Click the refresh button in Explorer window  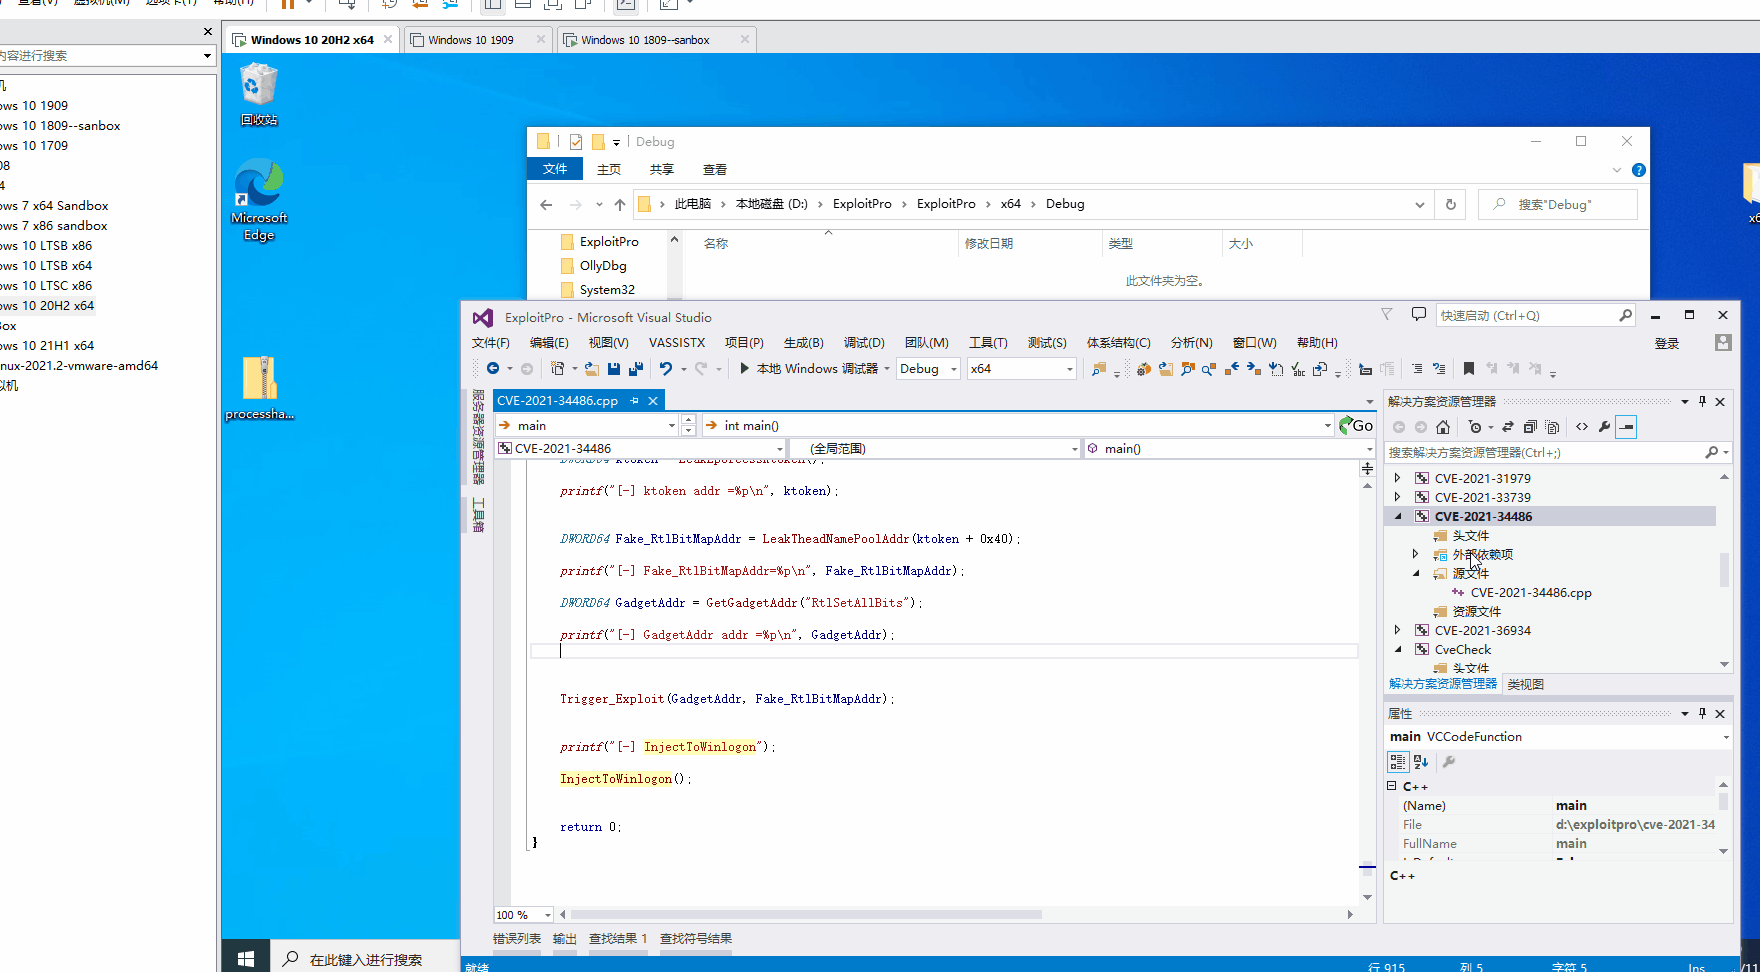point(1451,204)
